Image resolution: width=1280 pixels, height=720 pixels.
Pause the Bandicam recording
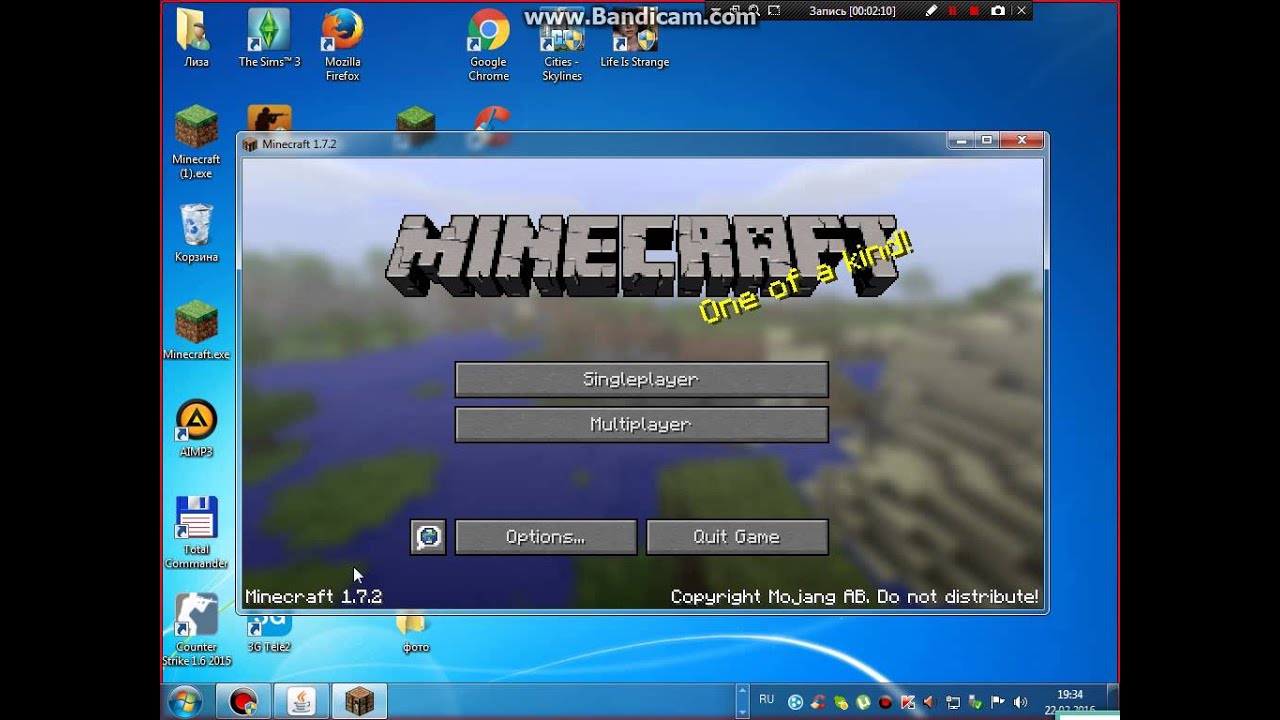[952, 11]
